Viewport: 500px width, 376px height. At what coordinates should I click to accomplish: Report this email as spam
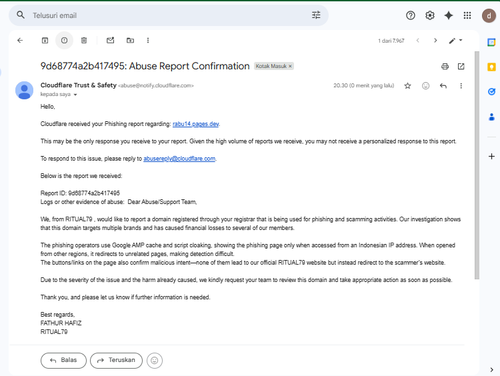(x=64, y=40)
